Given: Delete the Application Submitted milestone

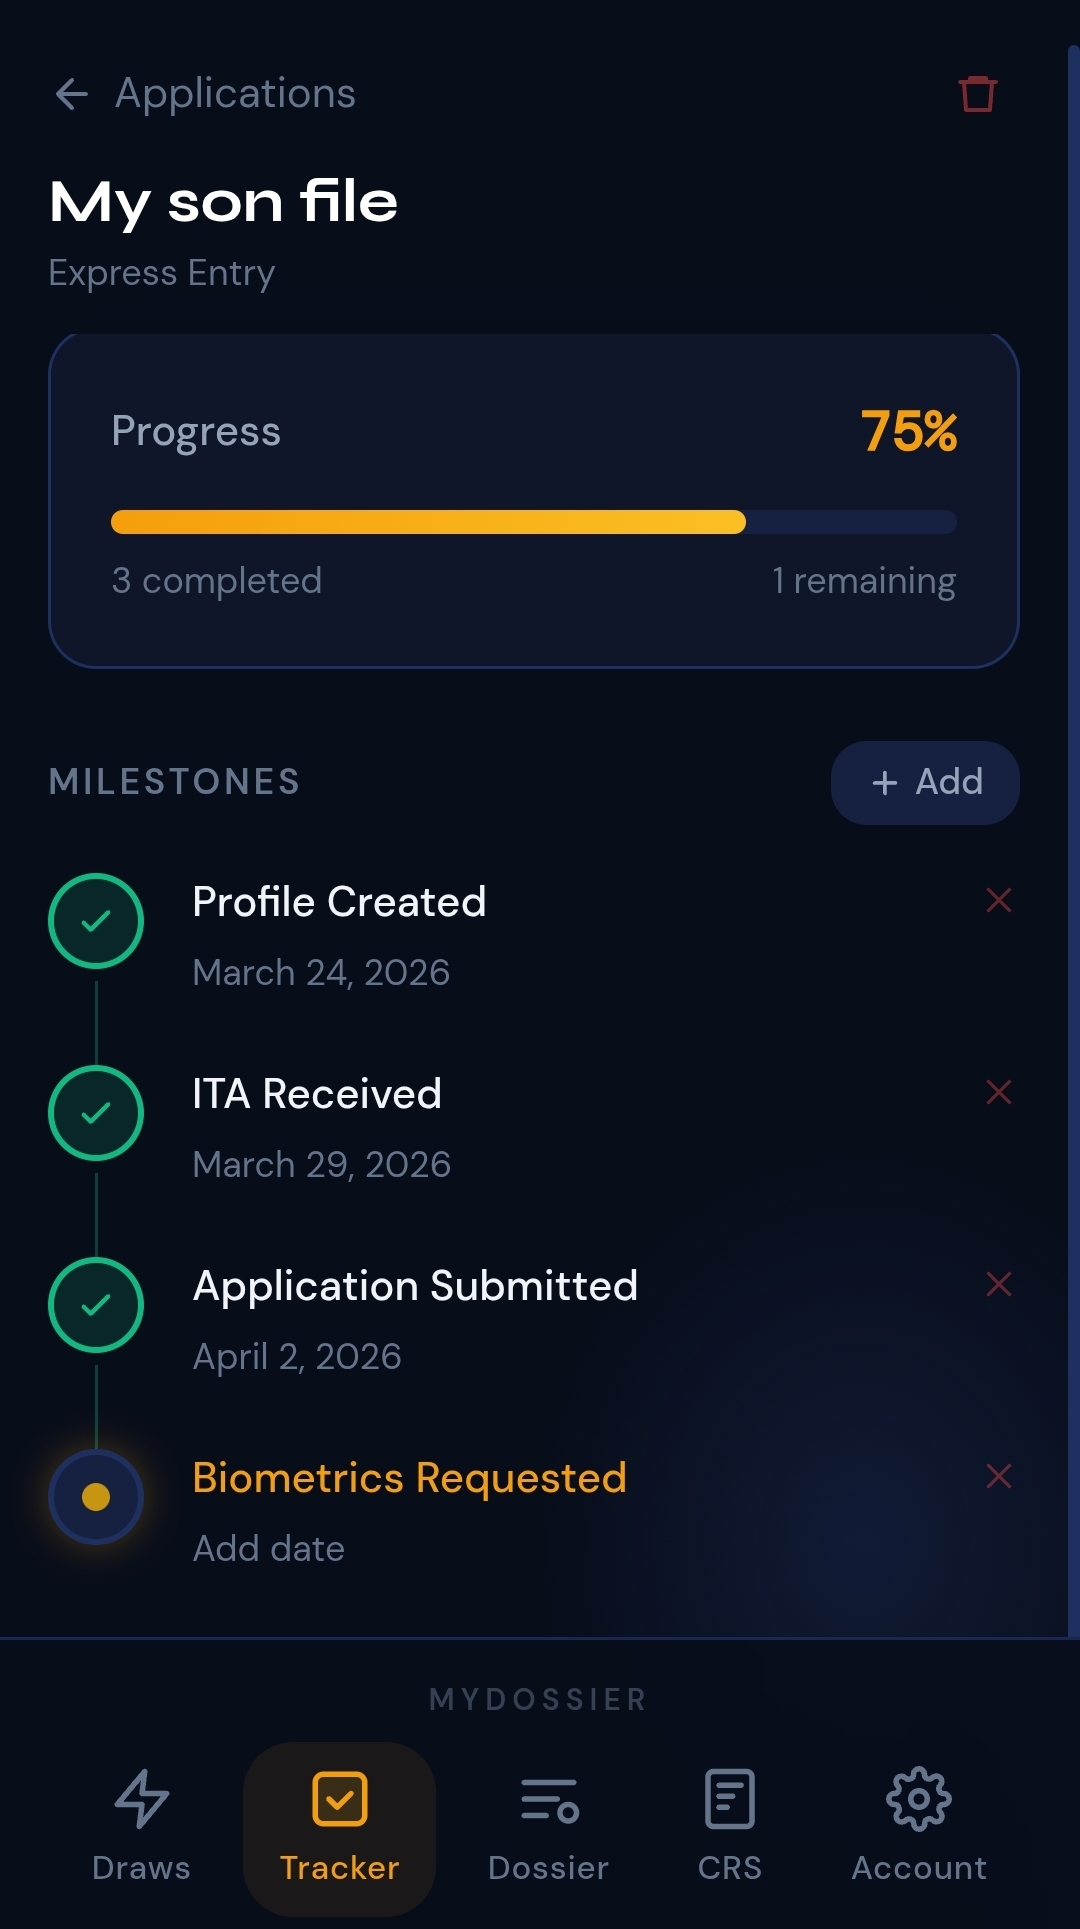Looking at the screenshot, I should (998, 1284).
